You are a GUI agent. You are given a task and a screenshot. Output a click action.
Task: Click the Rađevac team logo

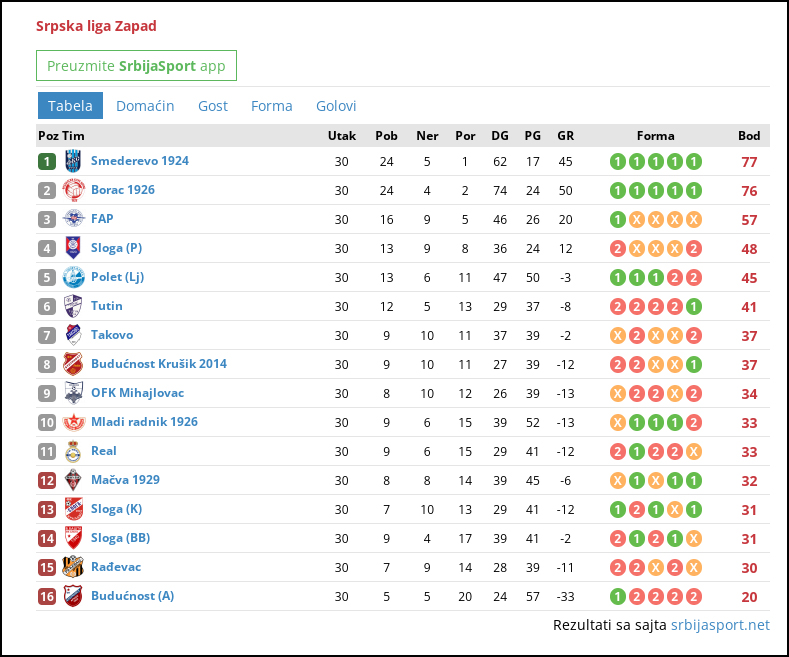pyautogui.click(x=73, y=567)
